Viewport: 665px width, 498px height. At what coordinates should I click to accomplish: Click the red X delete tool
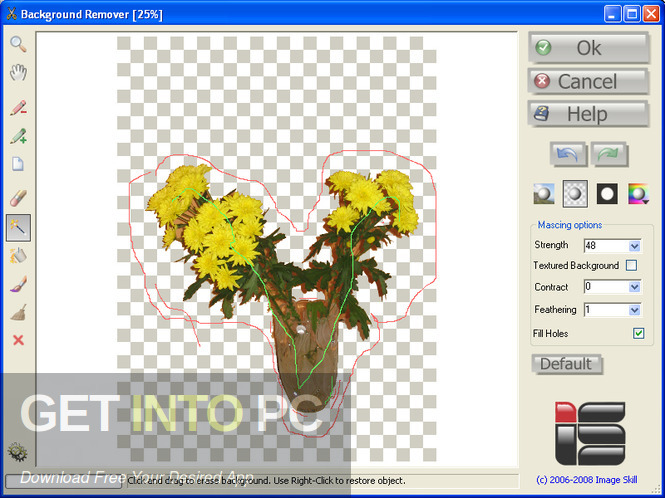click(18, 340)
